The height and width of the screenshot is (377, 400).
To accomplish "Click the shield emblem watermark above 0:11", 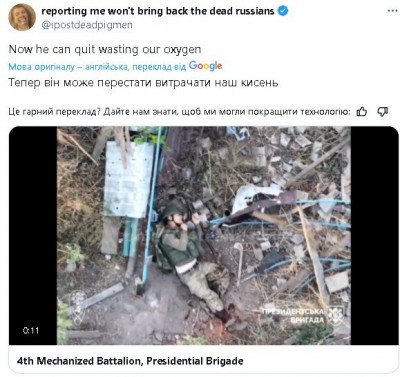I will (x=78, y=306).
